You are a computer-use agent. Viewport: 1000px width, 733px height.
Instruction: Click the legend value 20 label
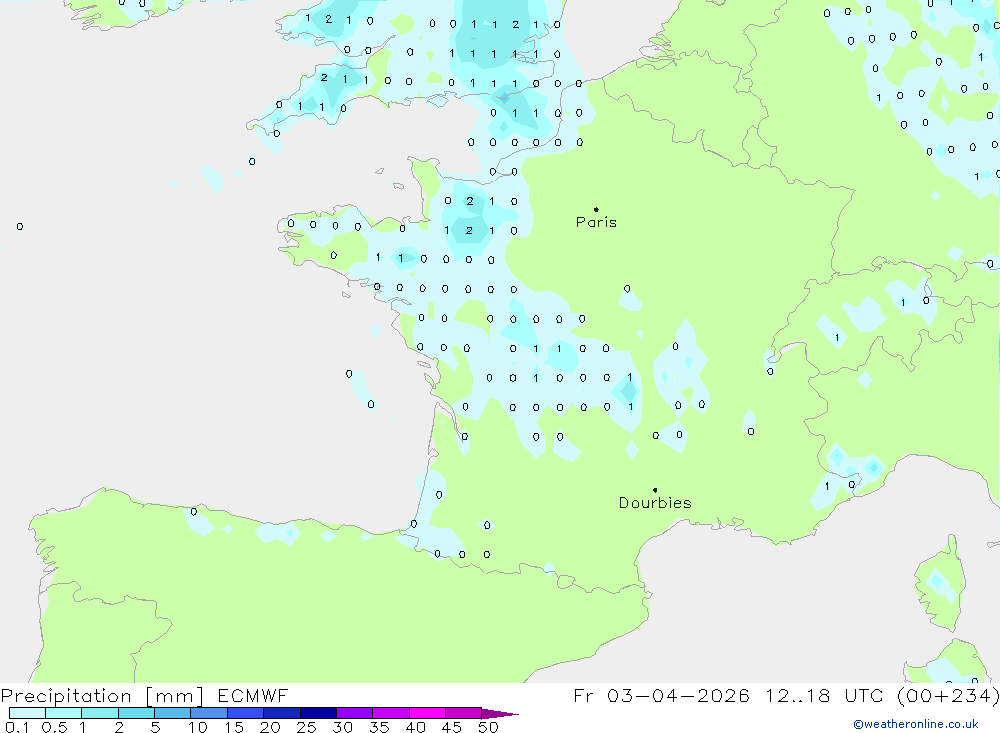(270, 727)
